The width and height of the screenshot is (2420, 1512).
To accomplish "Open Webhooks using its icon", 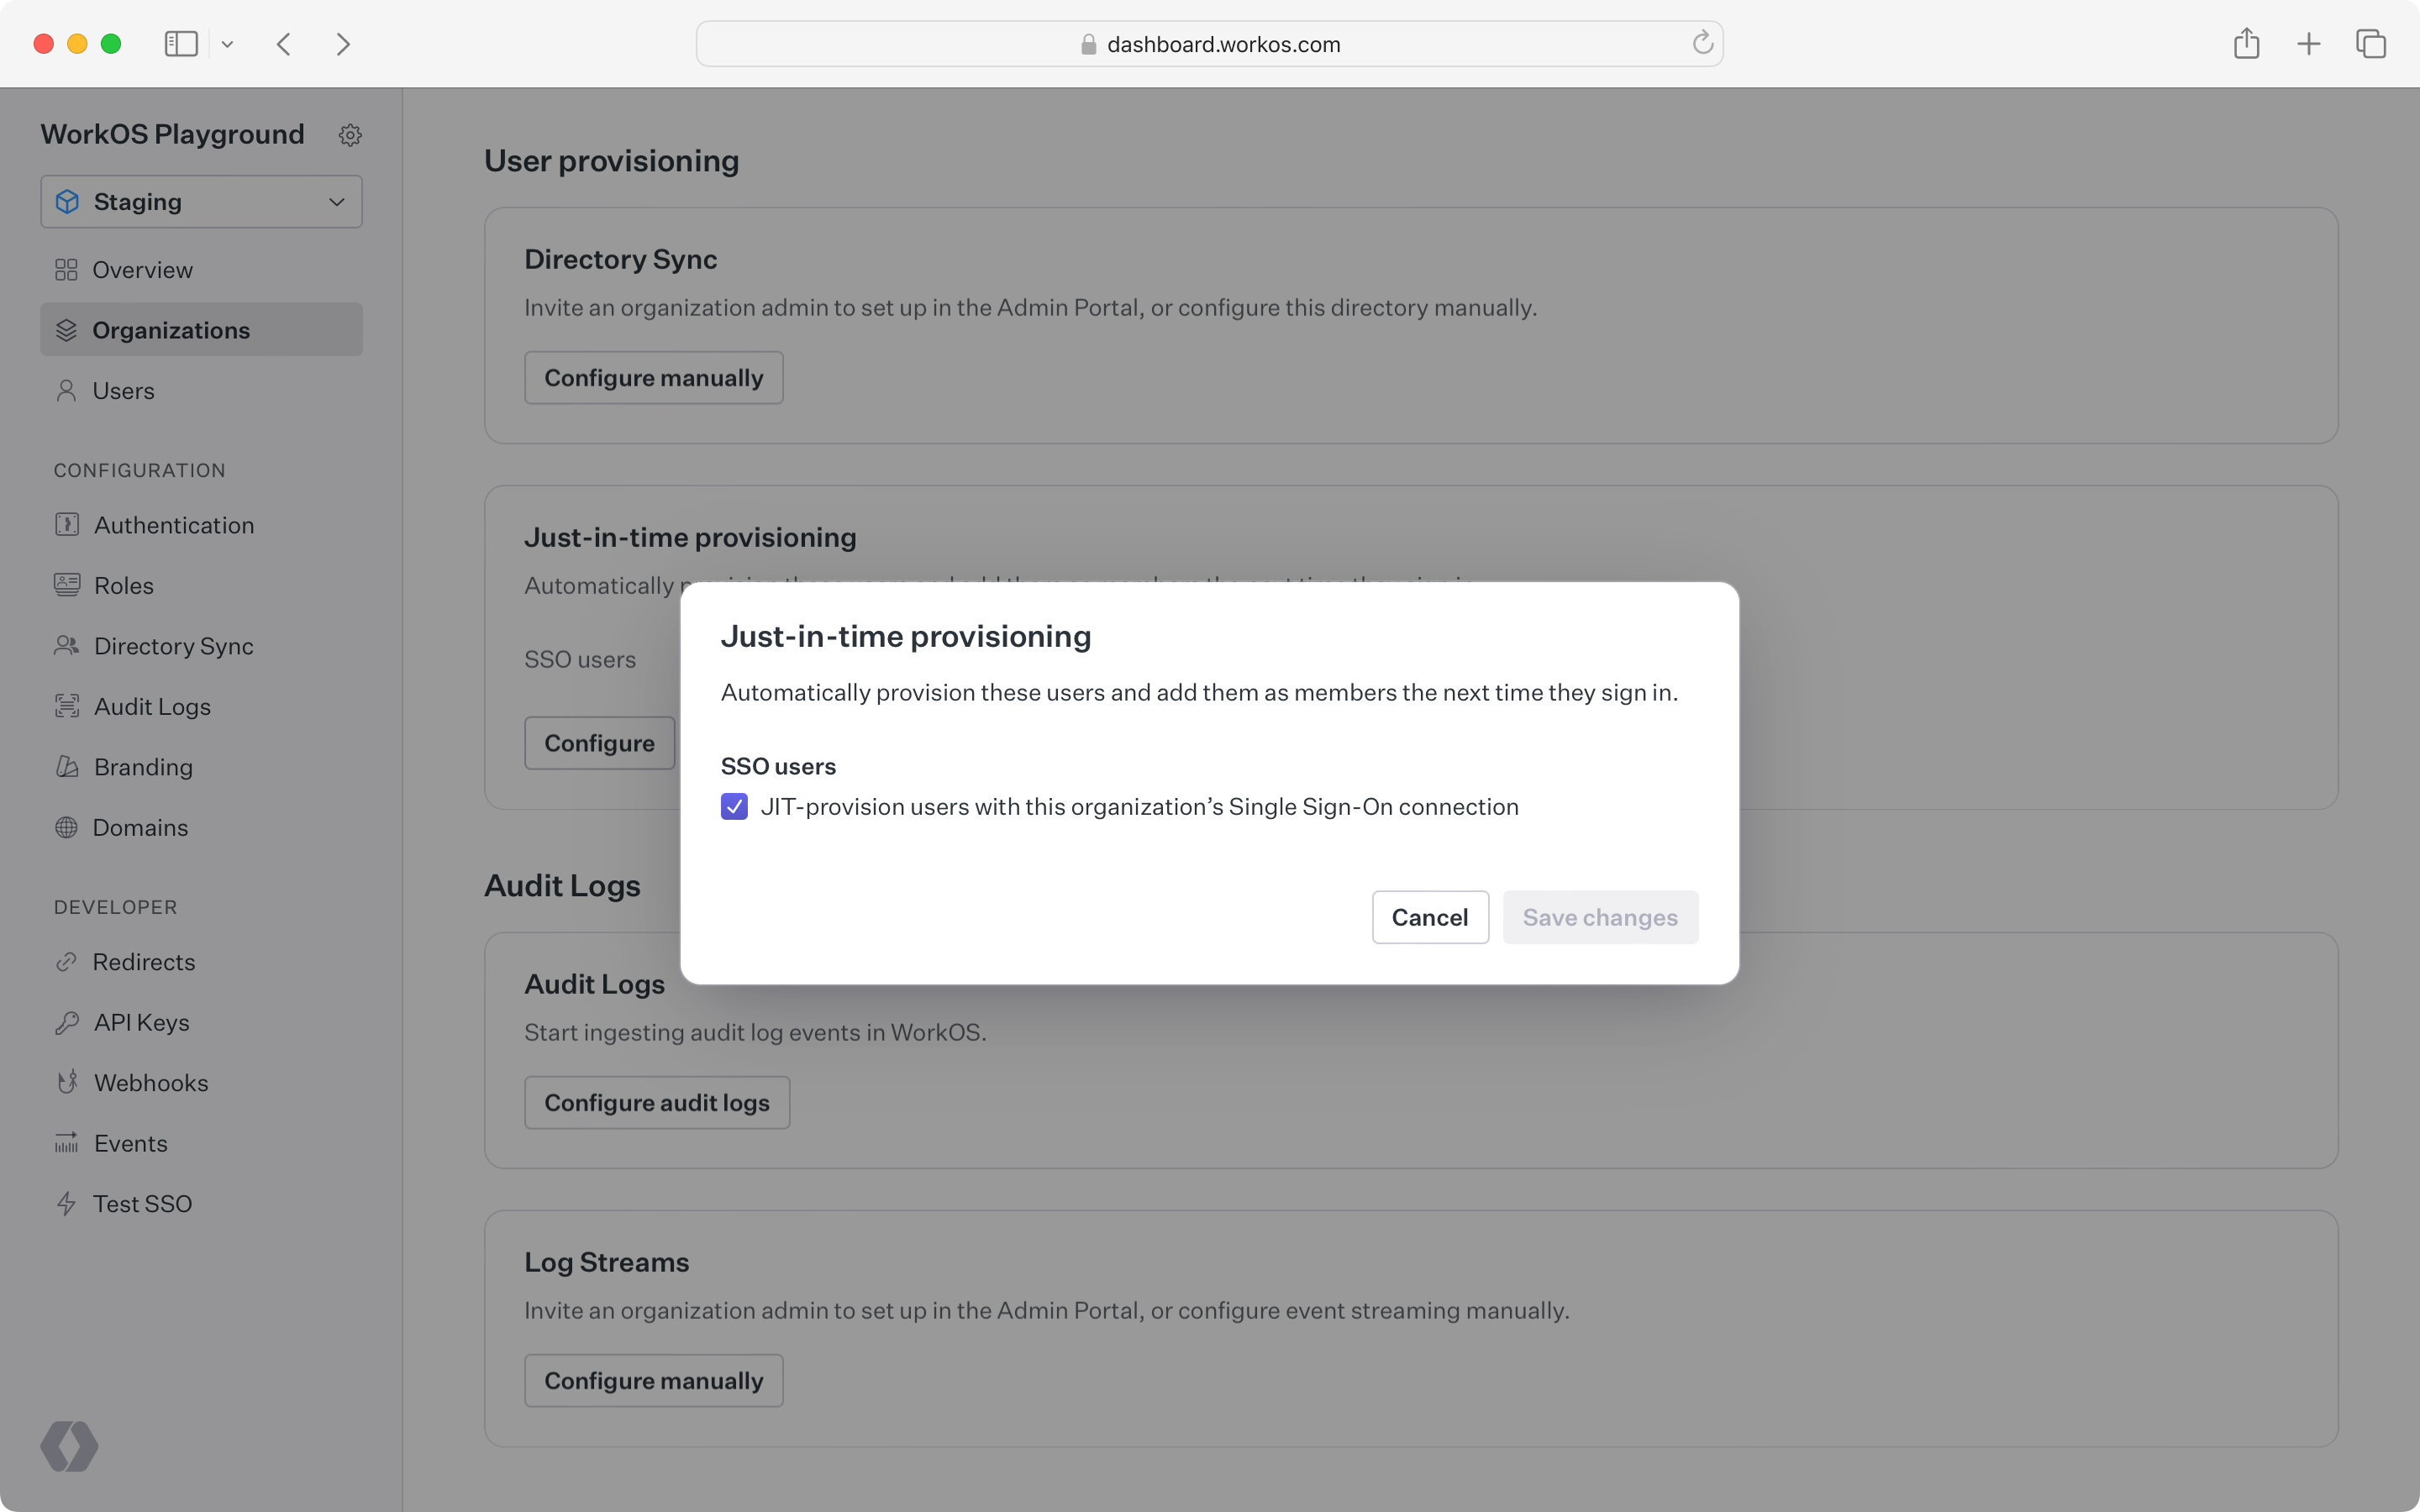I will click(x=66, y=1082).
